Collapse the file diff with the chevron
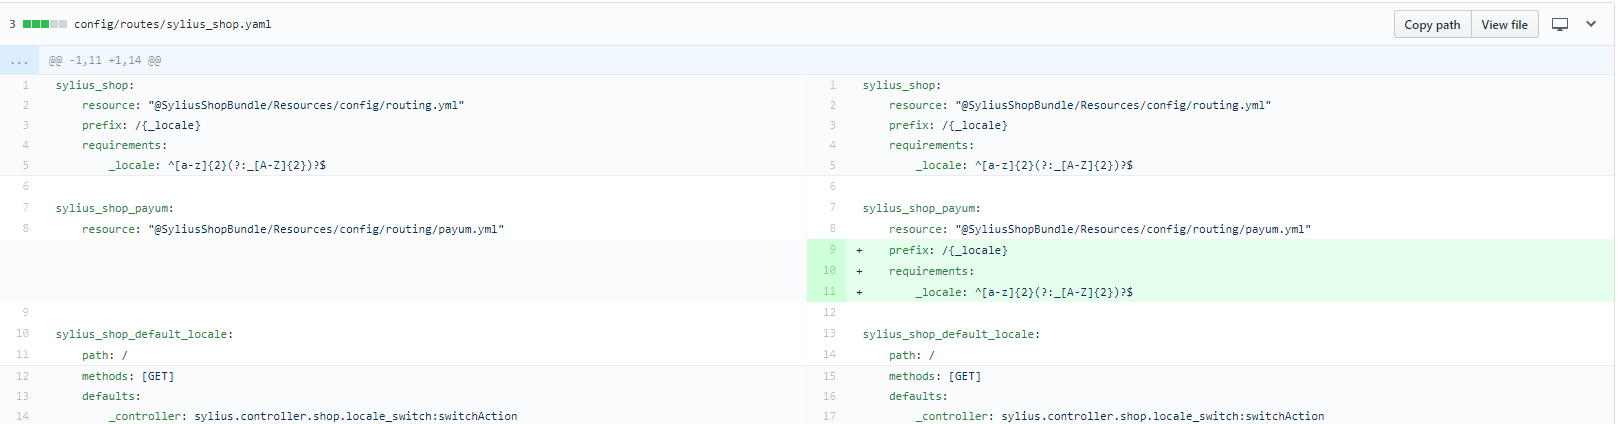 pos(1591,24)
